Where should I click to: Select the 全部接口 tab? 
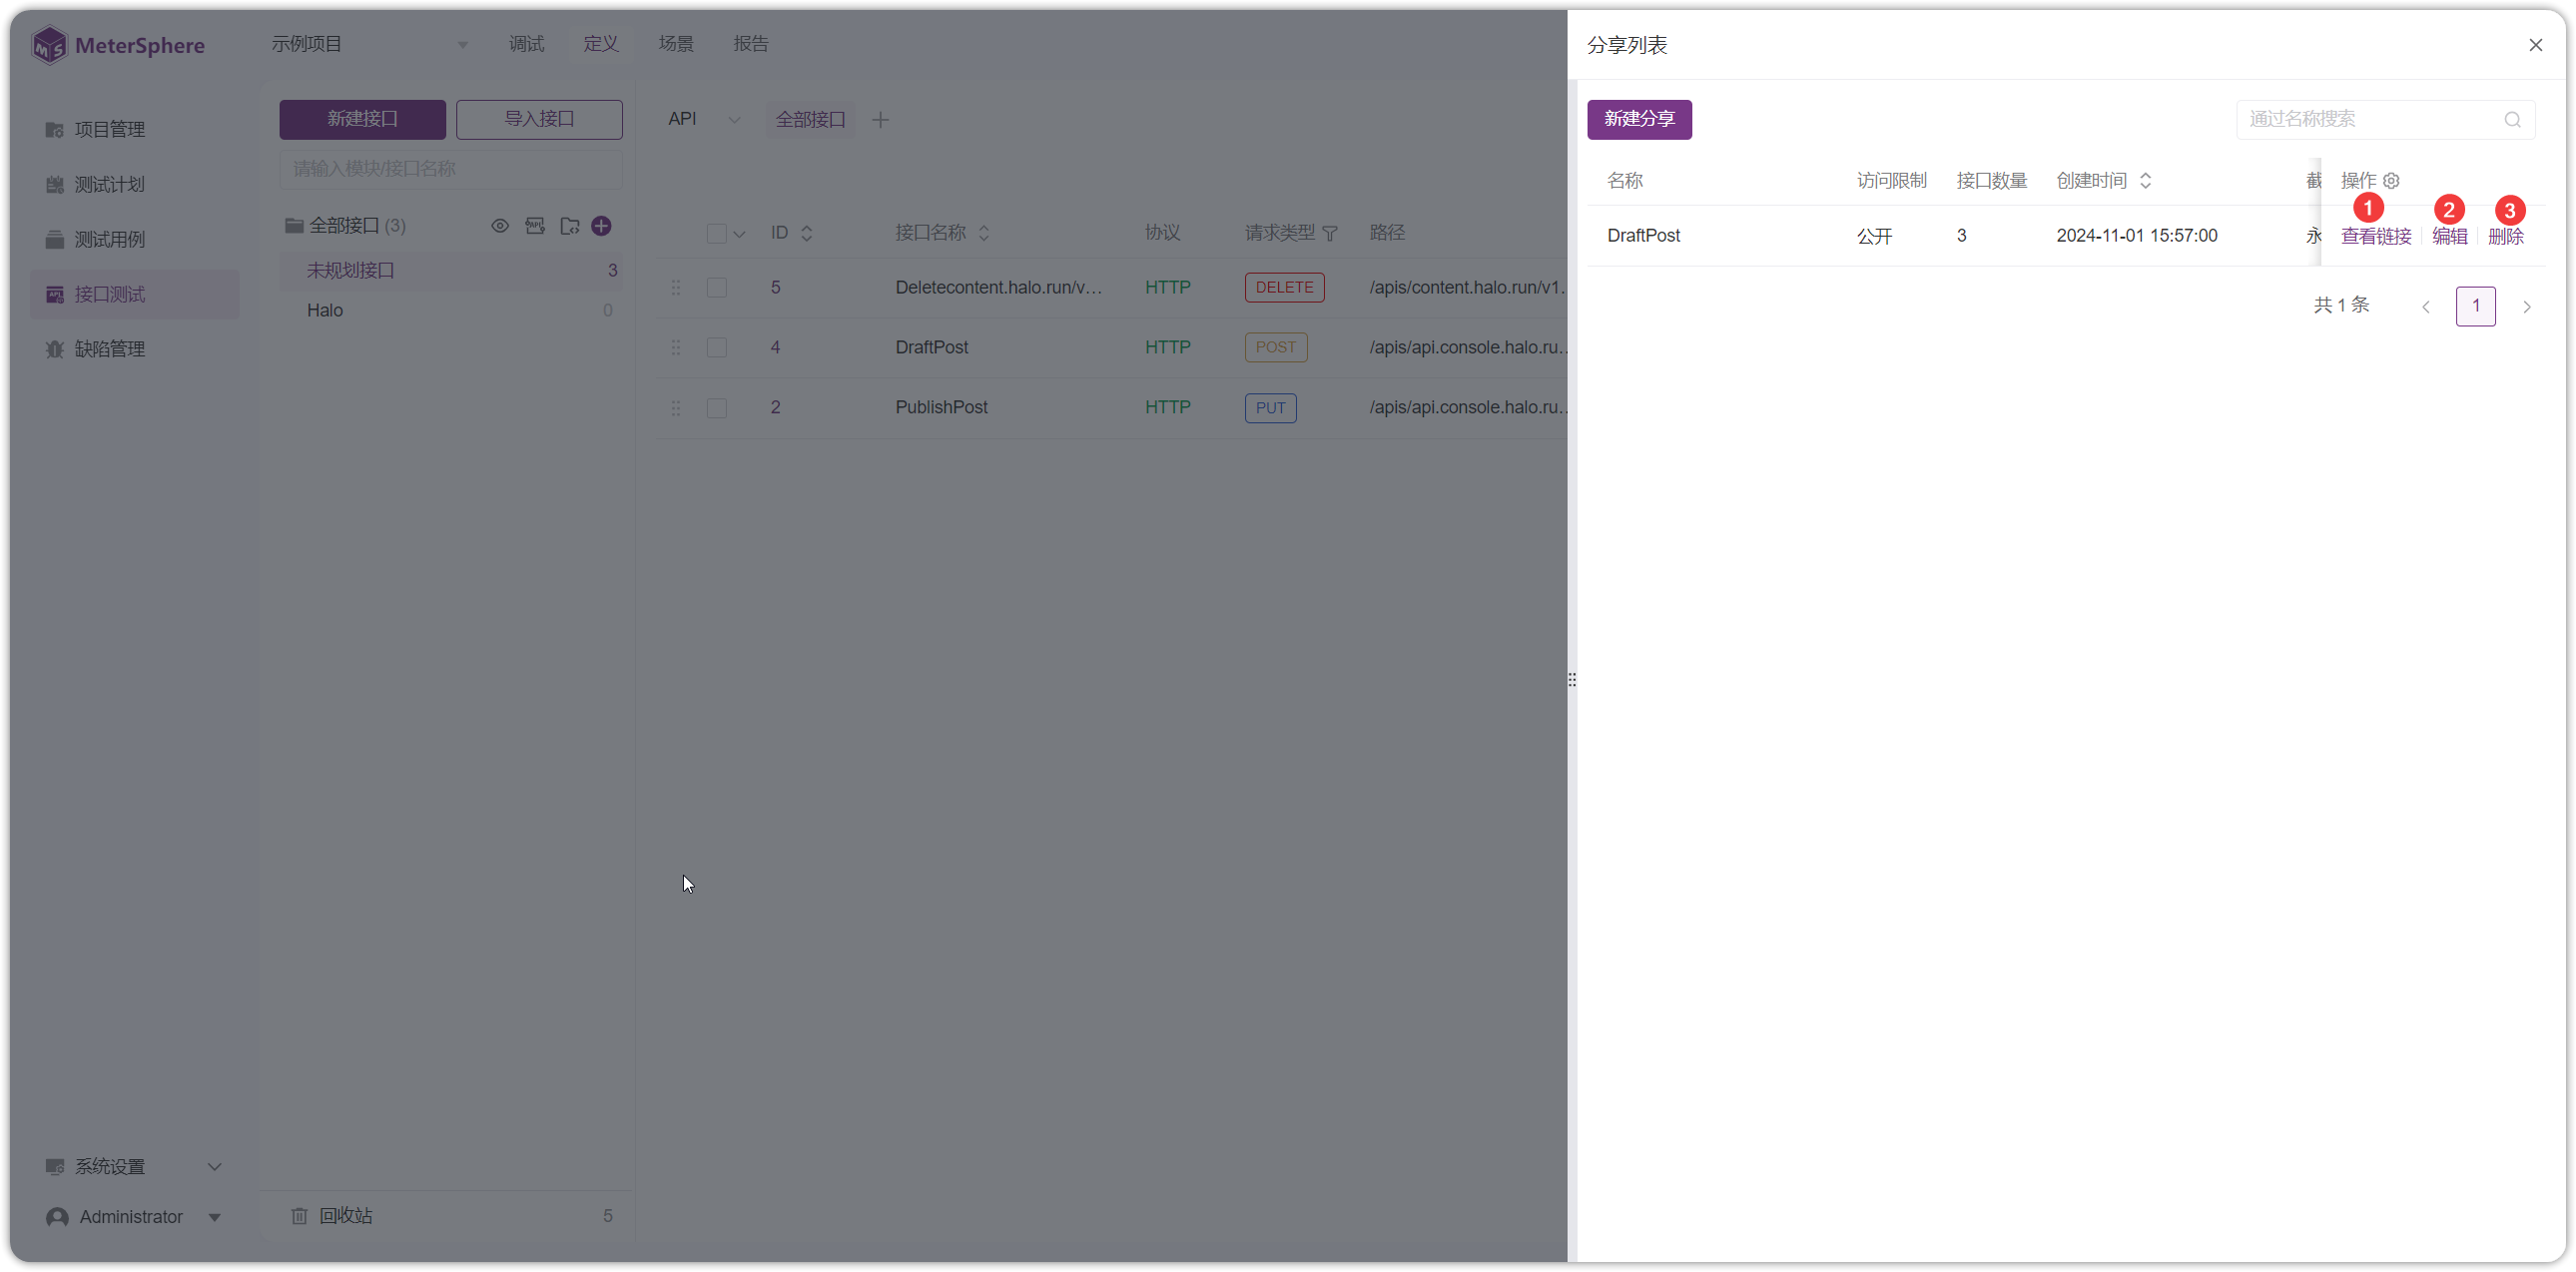(x=811, y=120)
